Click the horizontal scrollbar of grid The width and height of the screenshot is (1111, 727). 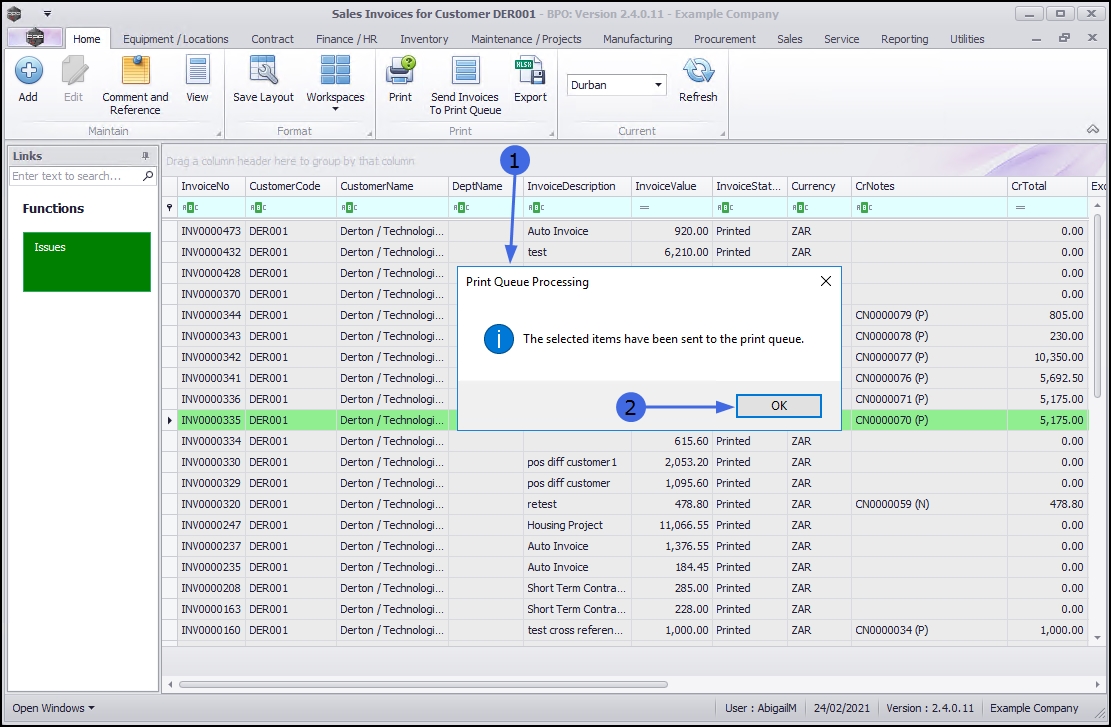(x=423, y=685)
